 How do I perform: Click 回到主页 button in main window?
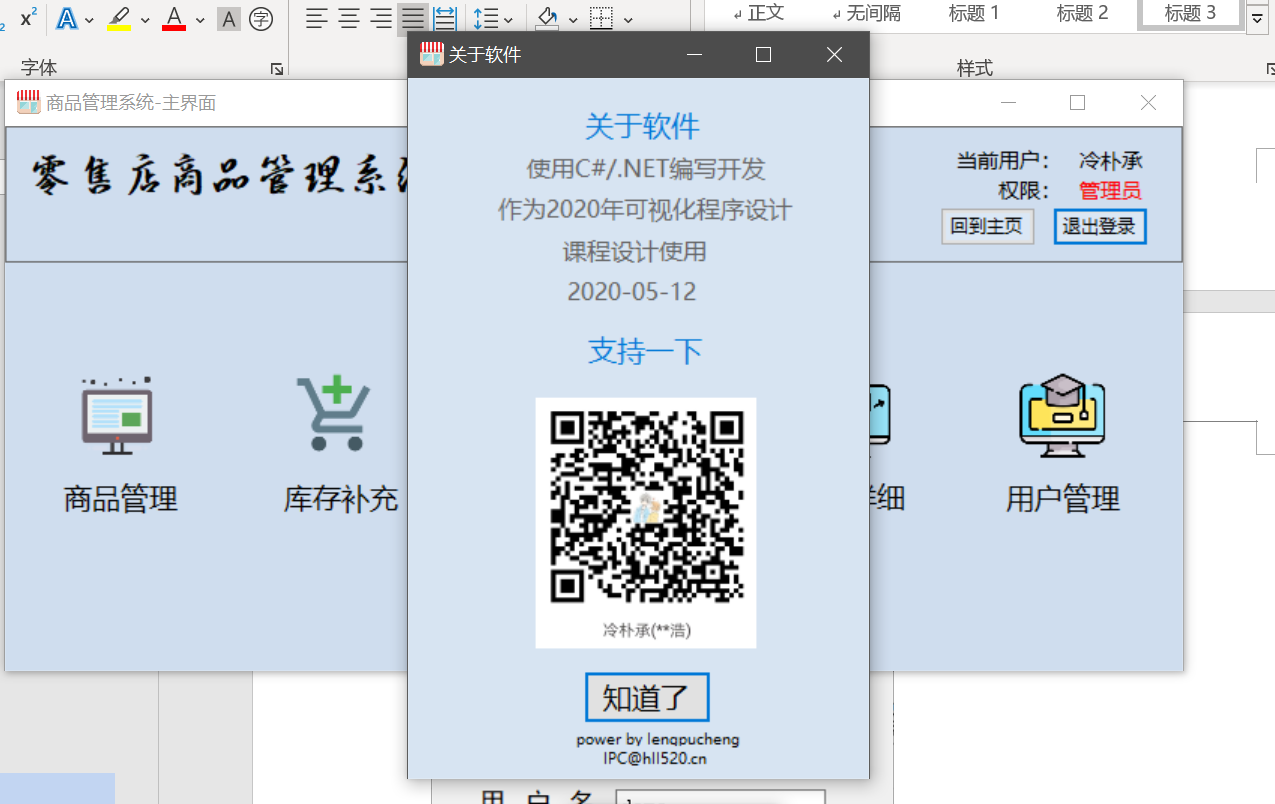[x=987, y=226]
